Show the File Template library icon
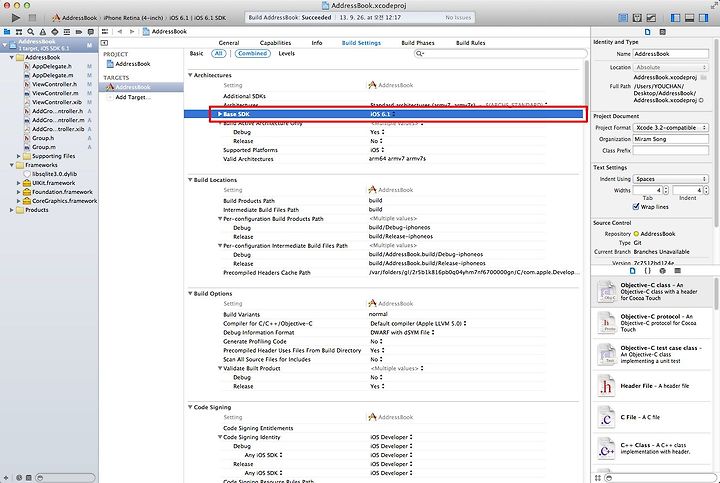The width and height of the screenshot is (720, 483). click(x=632, y=271)
